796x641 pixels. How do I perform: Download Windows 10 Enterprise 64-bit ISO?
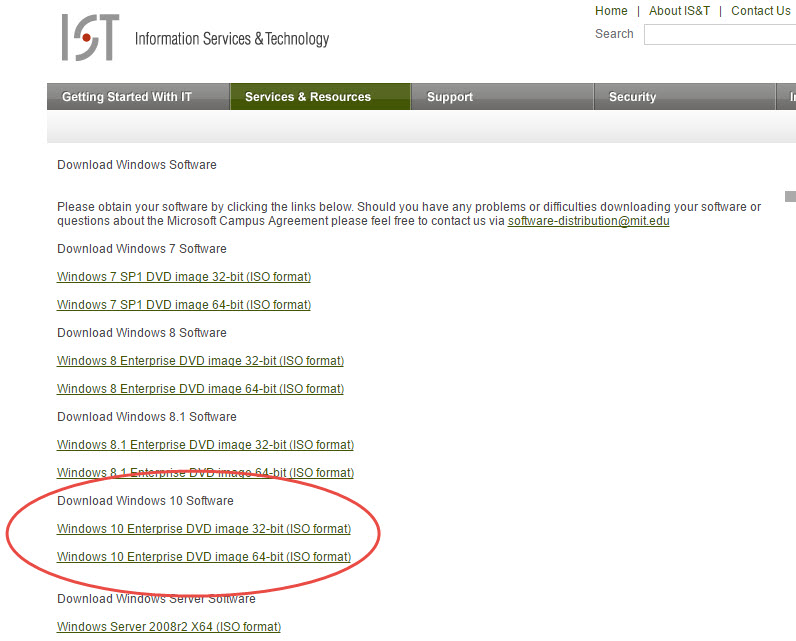pos(204,556)
